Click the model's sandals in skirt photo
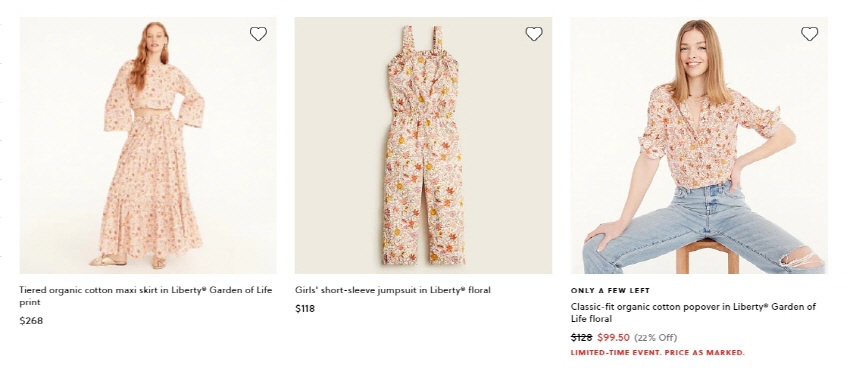This screenshot has width=850, height=370. tap(128, 262)
